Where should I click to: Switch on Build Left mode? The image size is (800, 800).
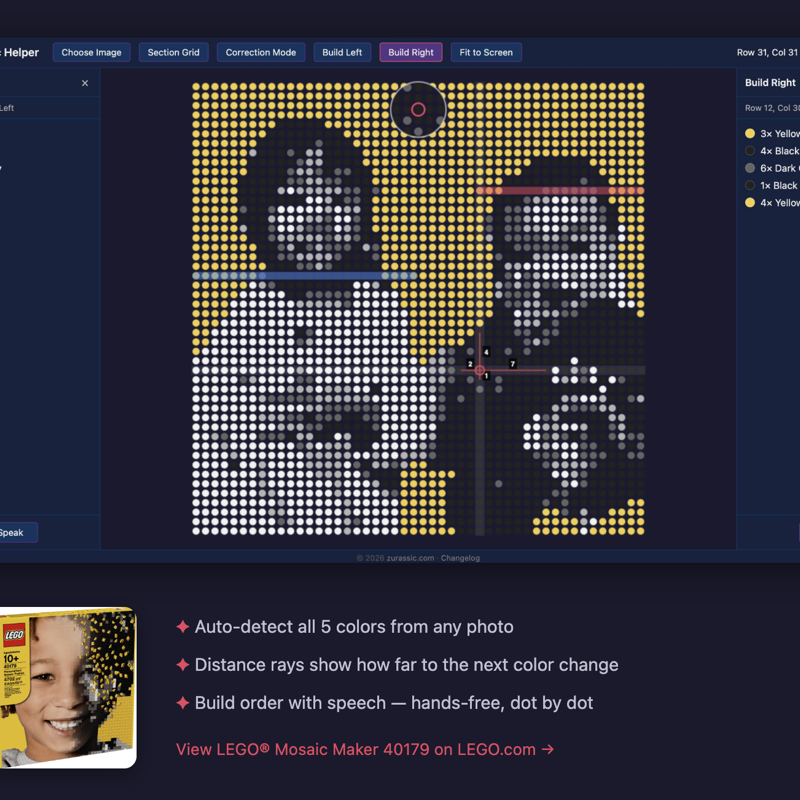point(342,52)
